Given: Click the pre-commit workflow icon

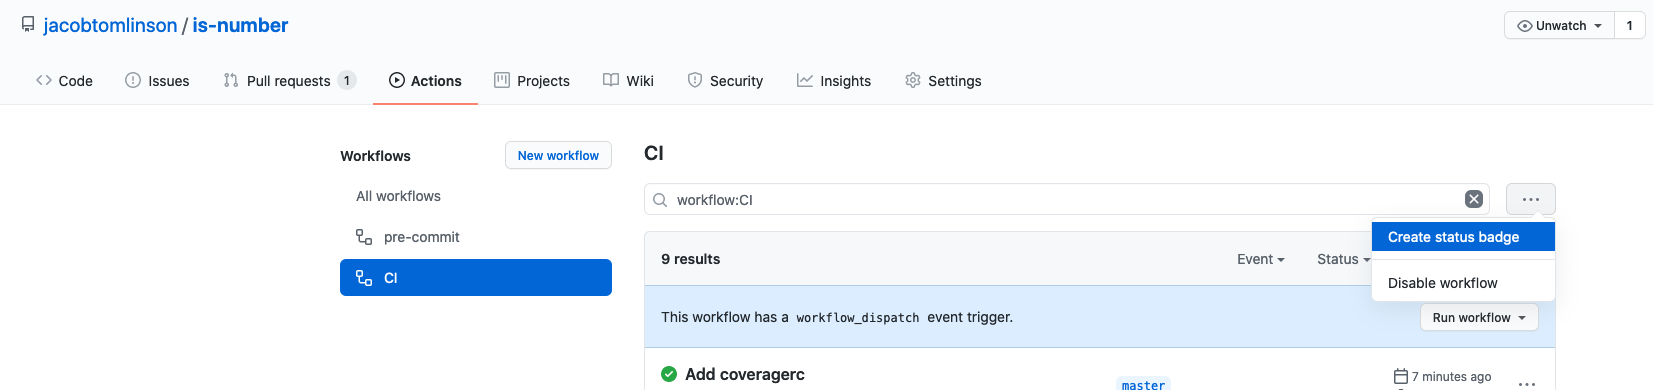Looking at the screenshot, I should [x=364, y=237].
